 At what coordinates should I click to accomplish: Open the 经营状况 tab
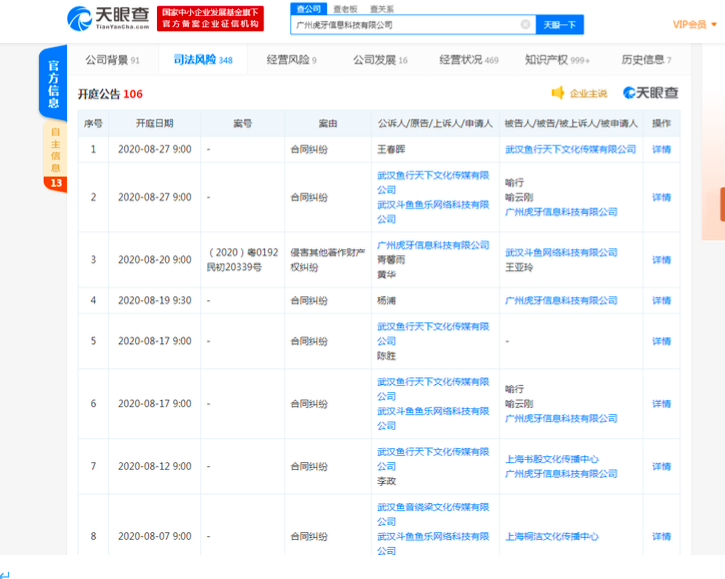click(x=469, y=60)
